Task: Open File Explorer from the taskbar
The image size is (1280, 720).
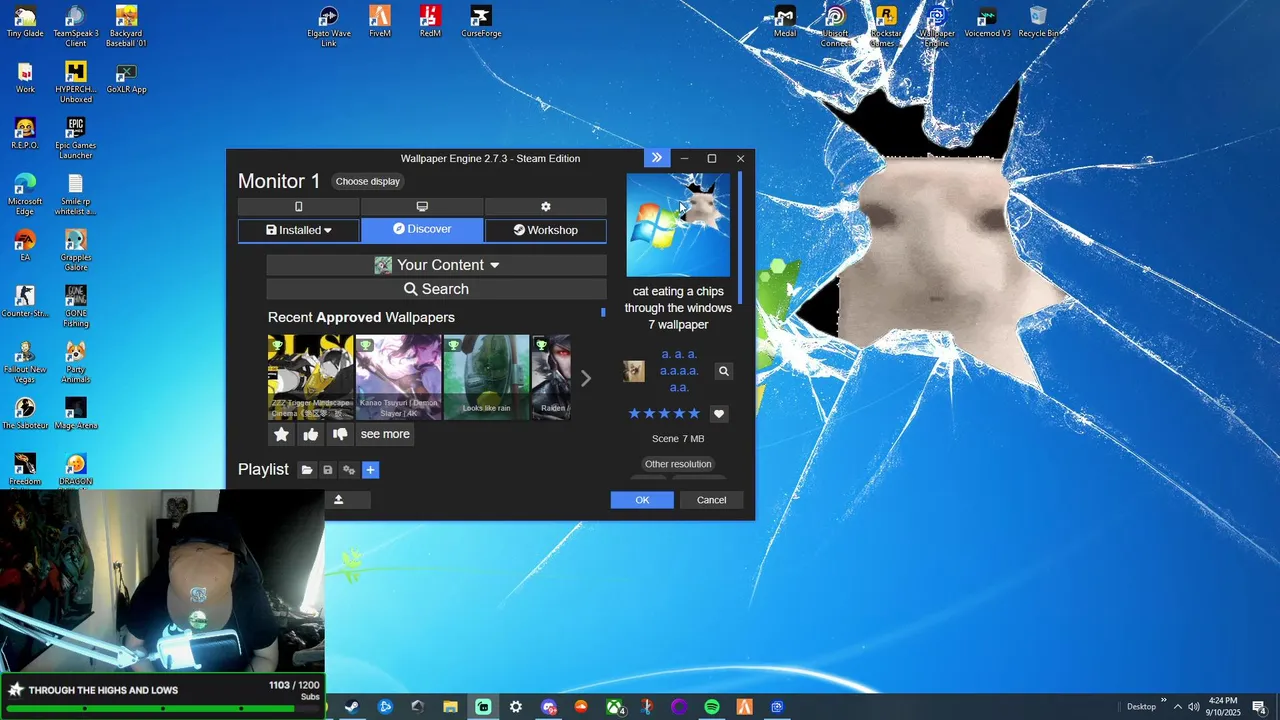Action: [450, 707]
